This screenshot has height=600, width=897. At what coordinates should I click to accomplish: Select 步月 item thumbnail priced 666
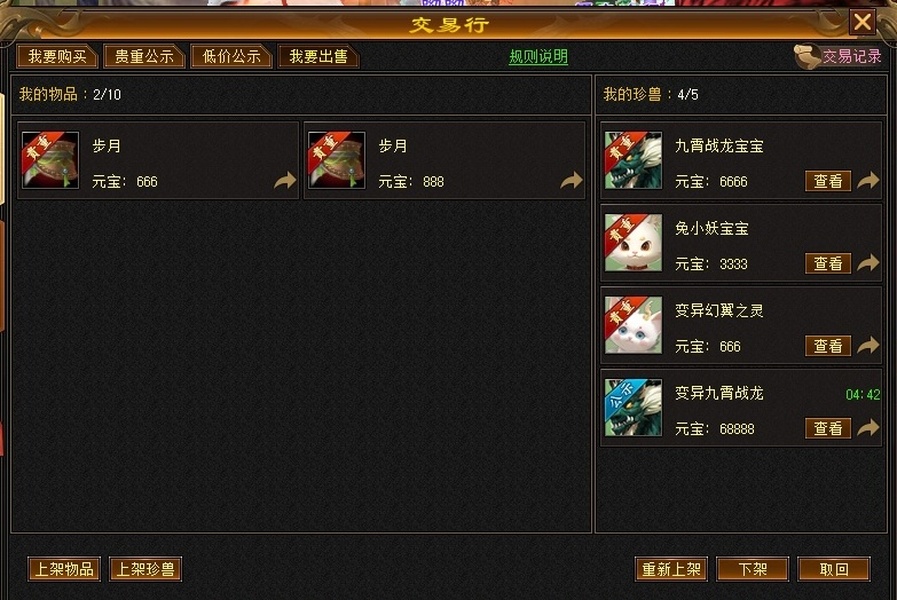click(50, 160)
